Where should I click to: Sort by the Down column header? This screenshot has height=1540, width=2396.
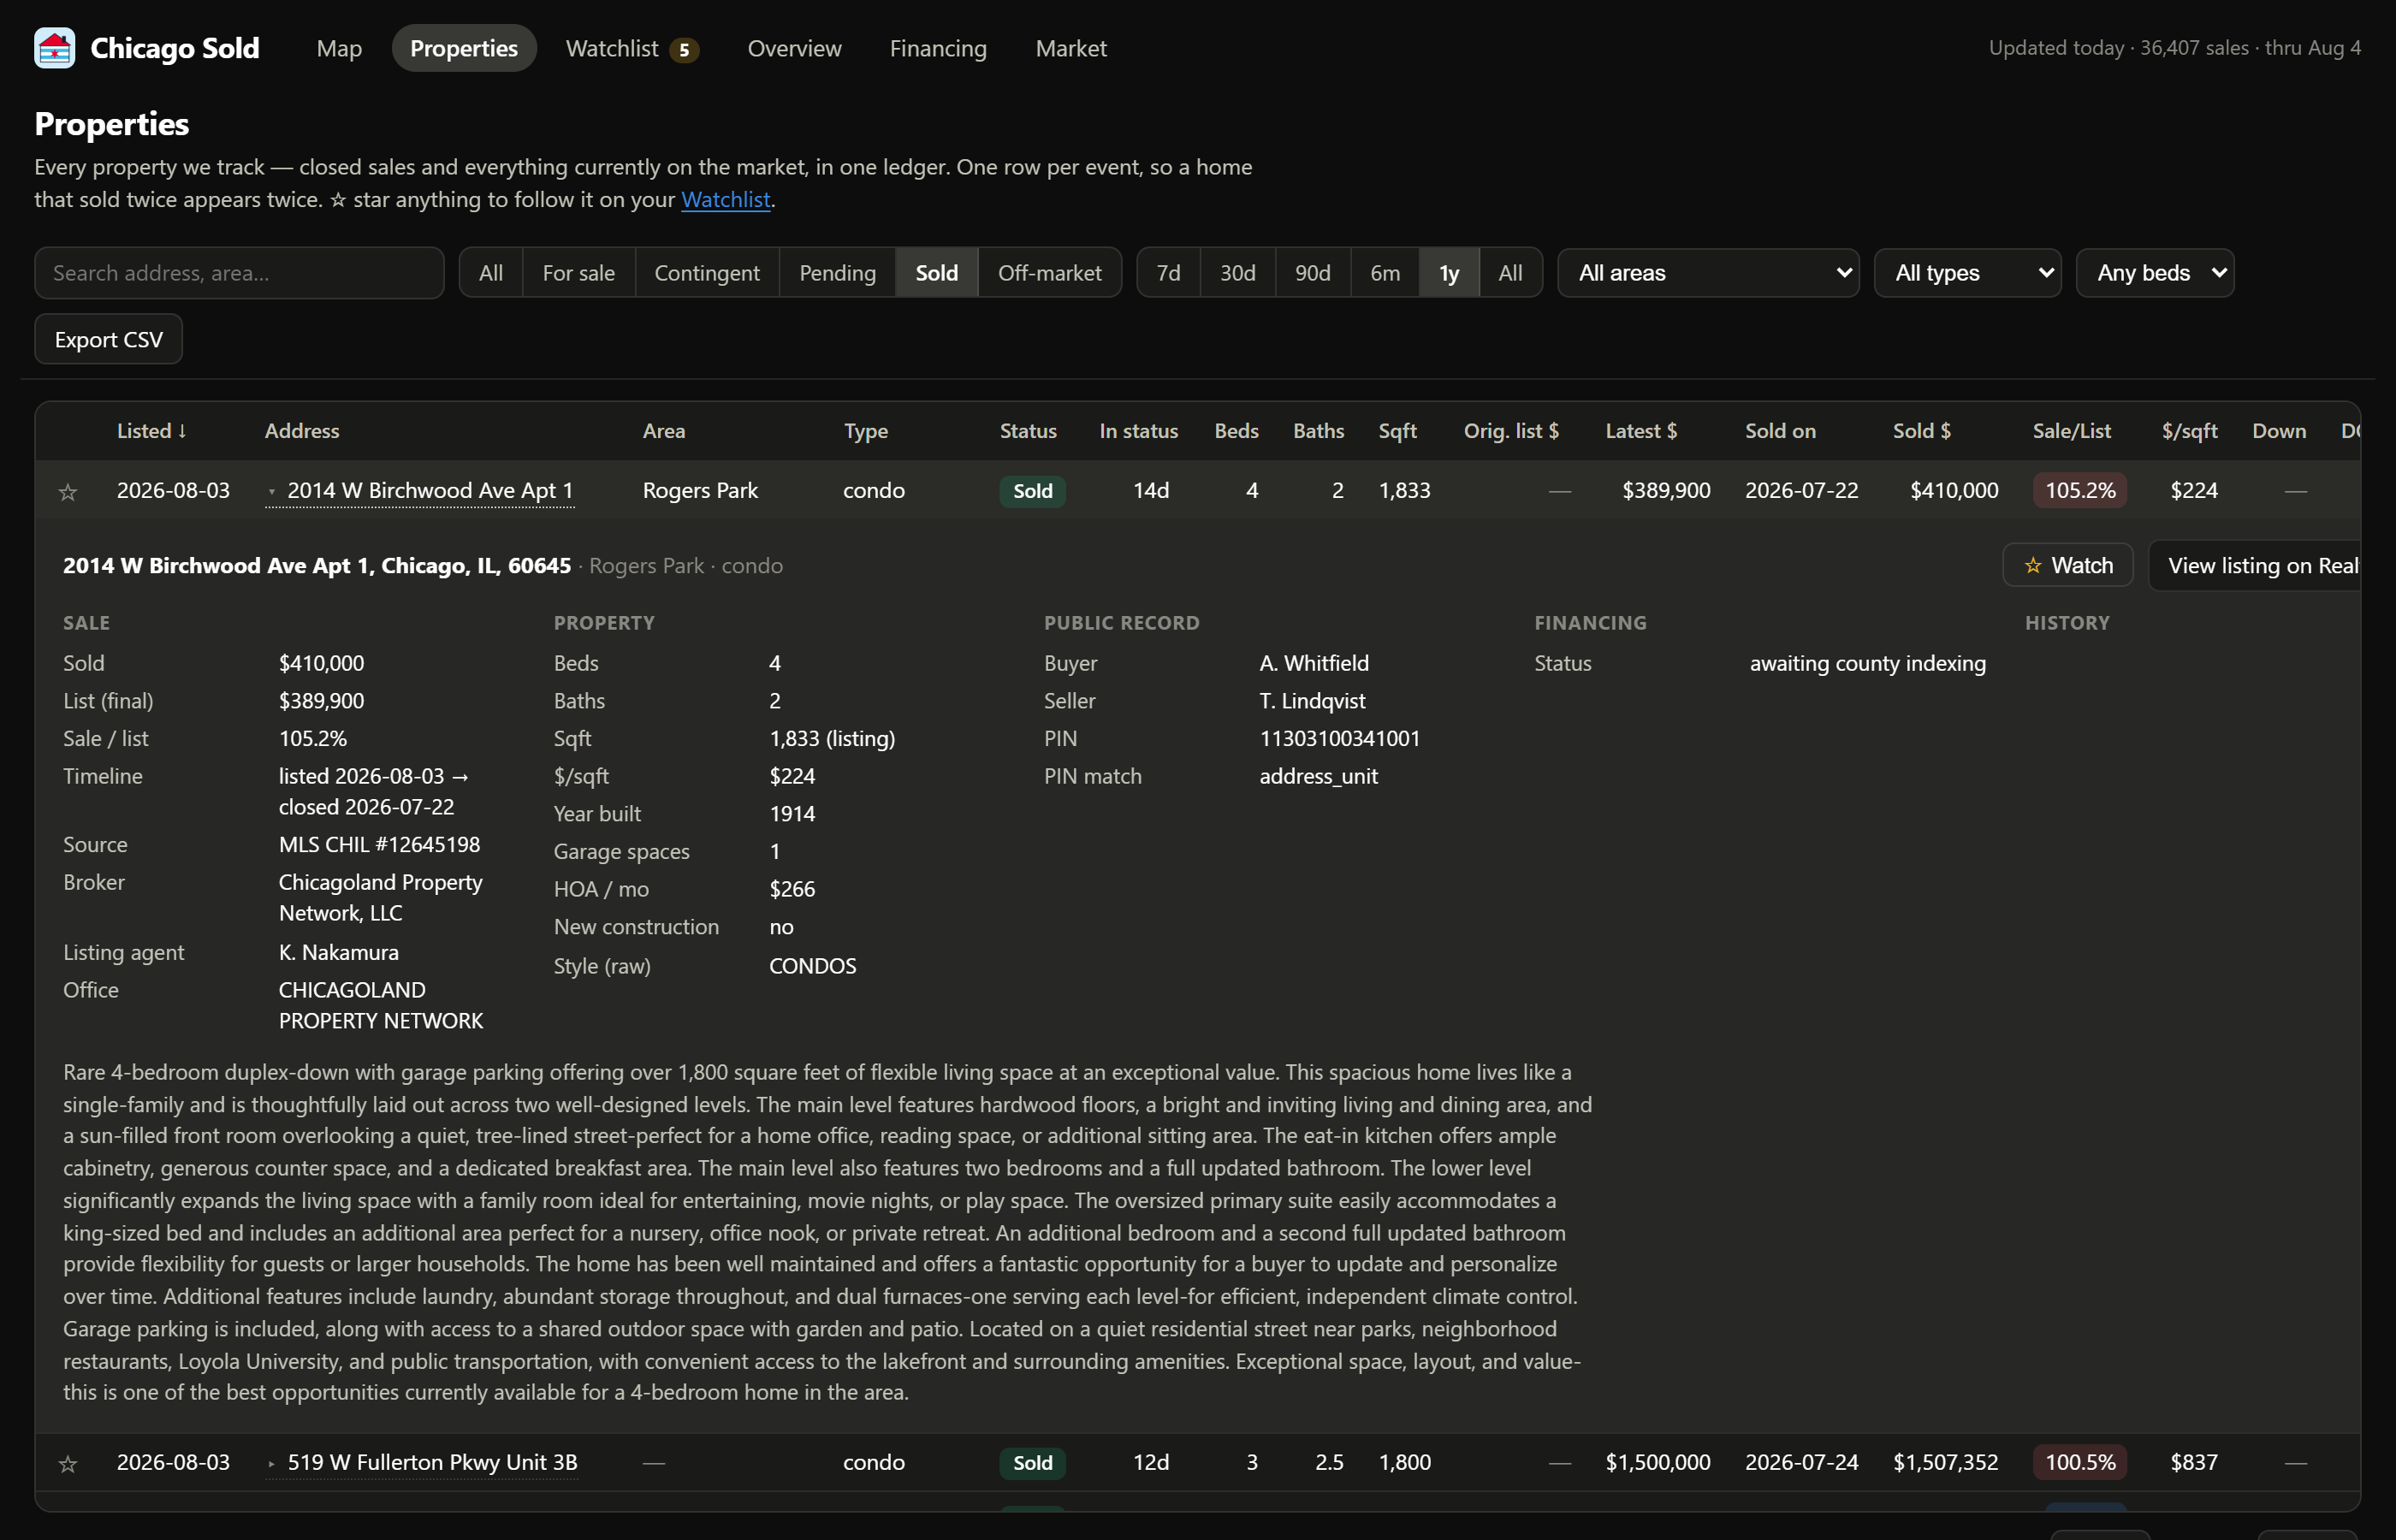(2279, 431)
